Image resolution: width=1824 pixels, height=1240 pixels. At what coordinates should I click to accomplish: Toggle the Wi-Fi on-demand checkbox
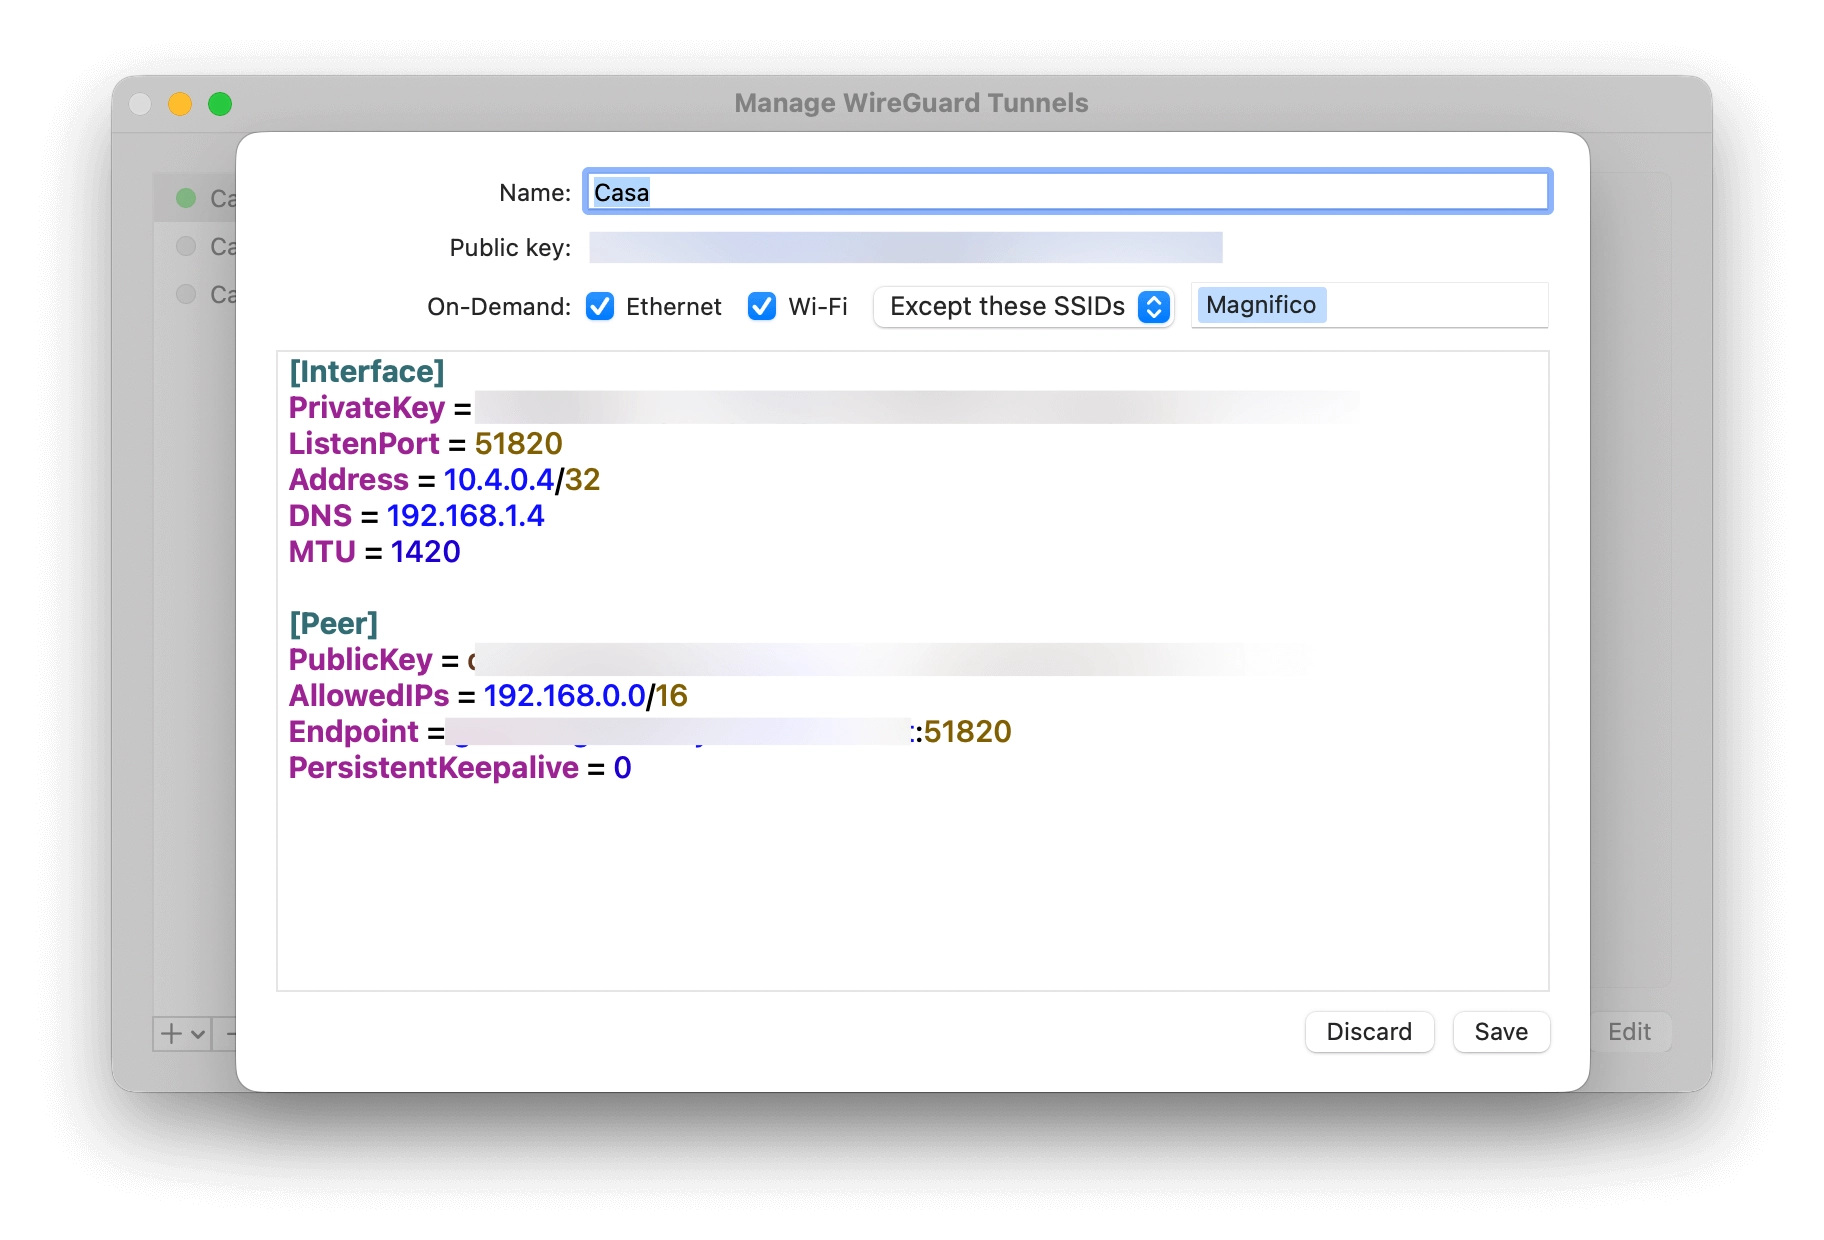click(762, 306)
